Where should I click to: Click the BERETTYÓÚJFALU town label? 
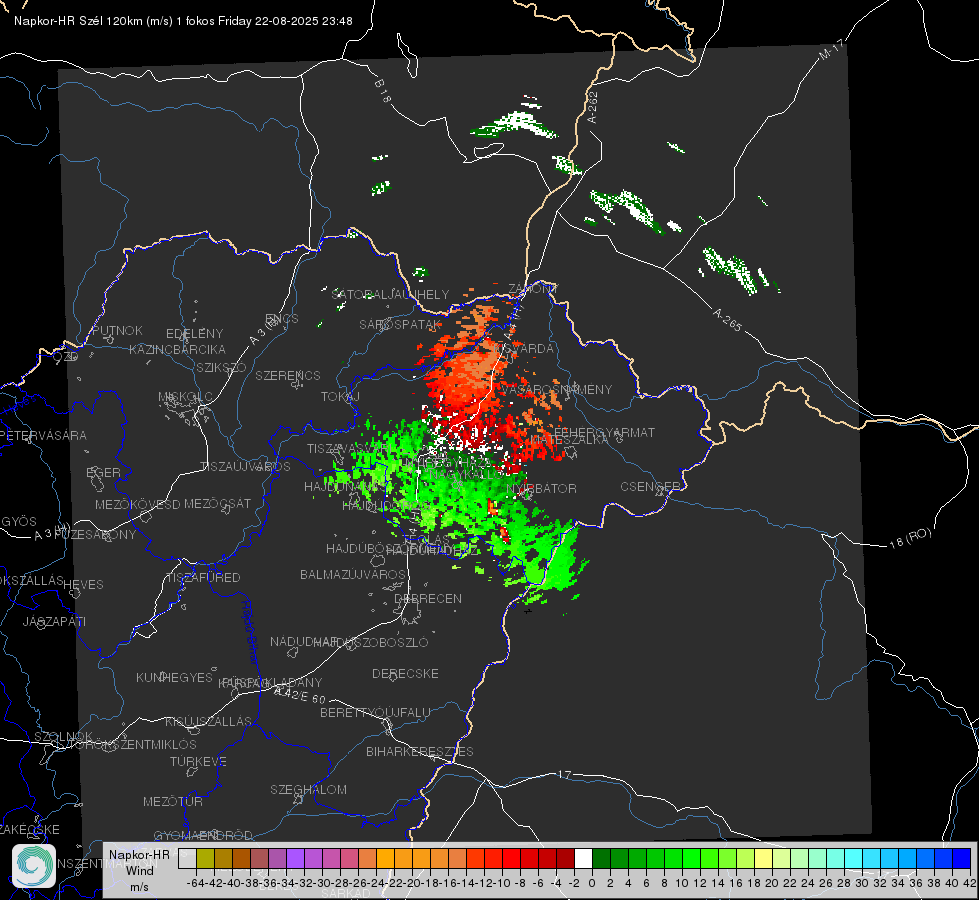coord(375,713)
